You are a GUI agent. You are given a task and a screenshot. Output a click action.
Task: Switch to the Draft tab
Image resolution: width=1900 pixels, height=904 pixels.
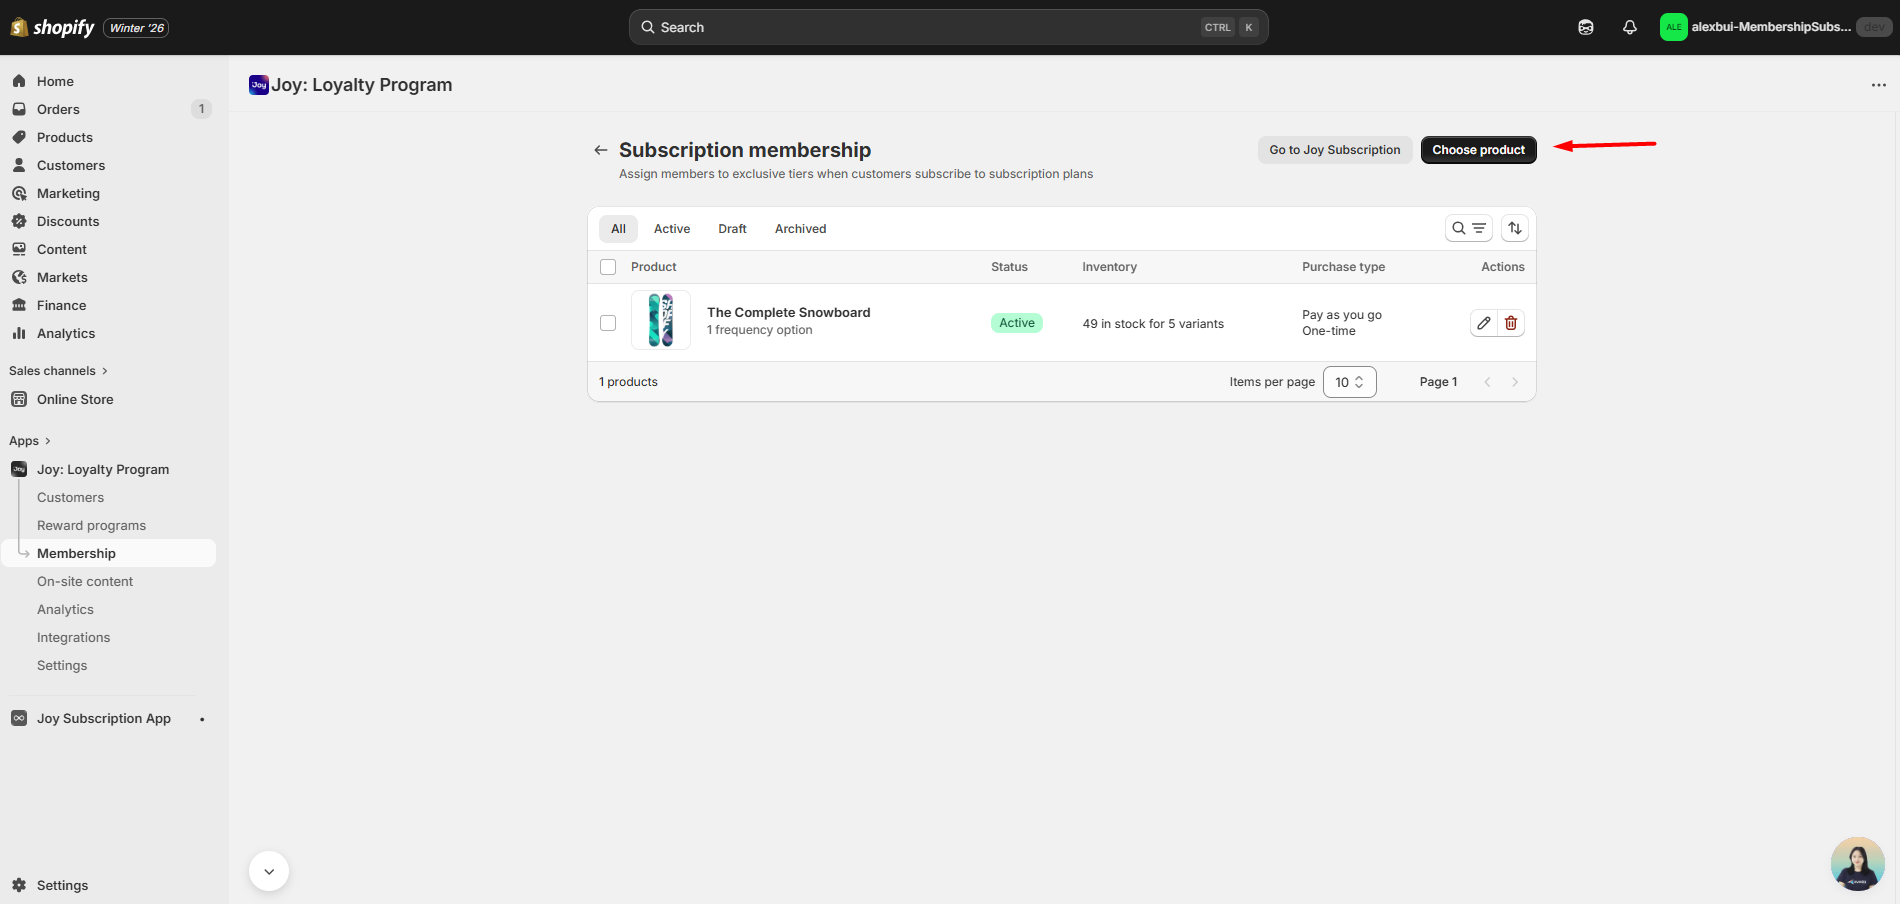pos(732,229)
